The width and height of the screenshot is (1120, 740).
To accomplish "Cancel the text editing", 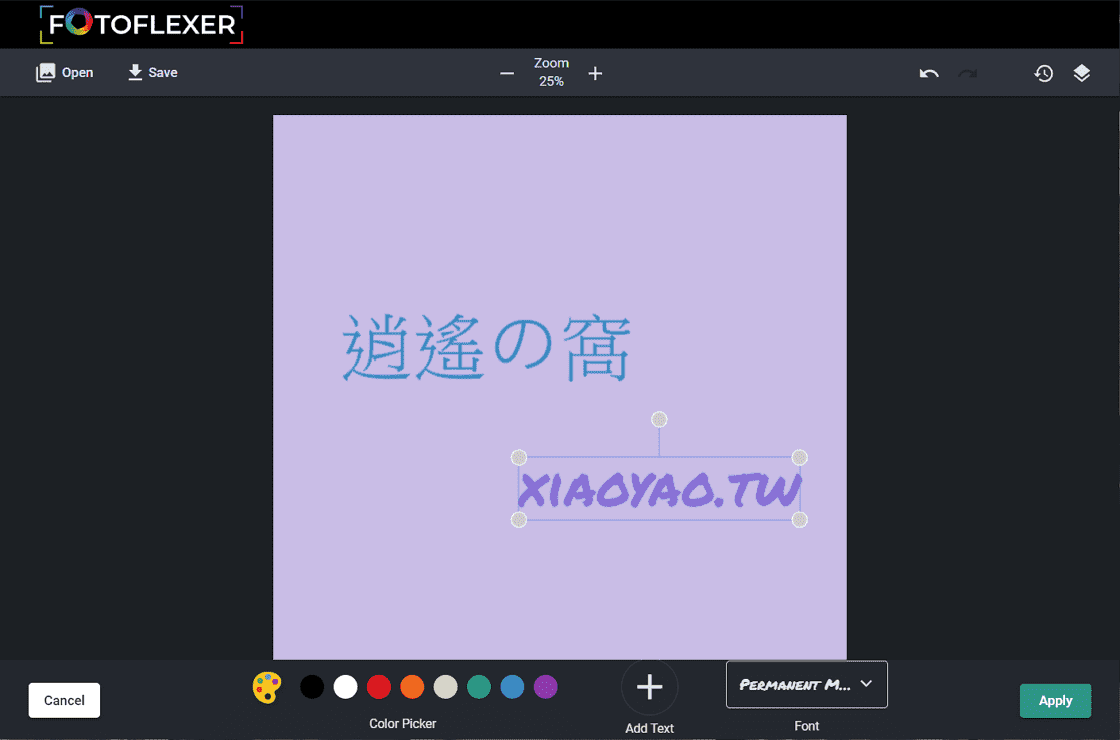I will point(64,700).
